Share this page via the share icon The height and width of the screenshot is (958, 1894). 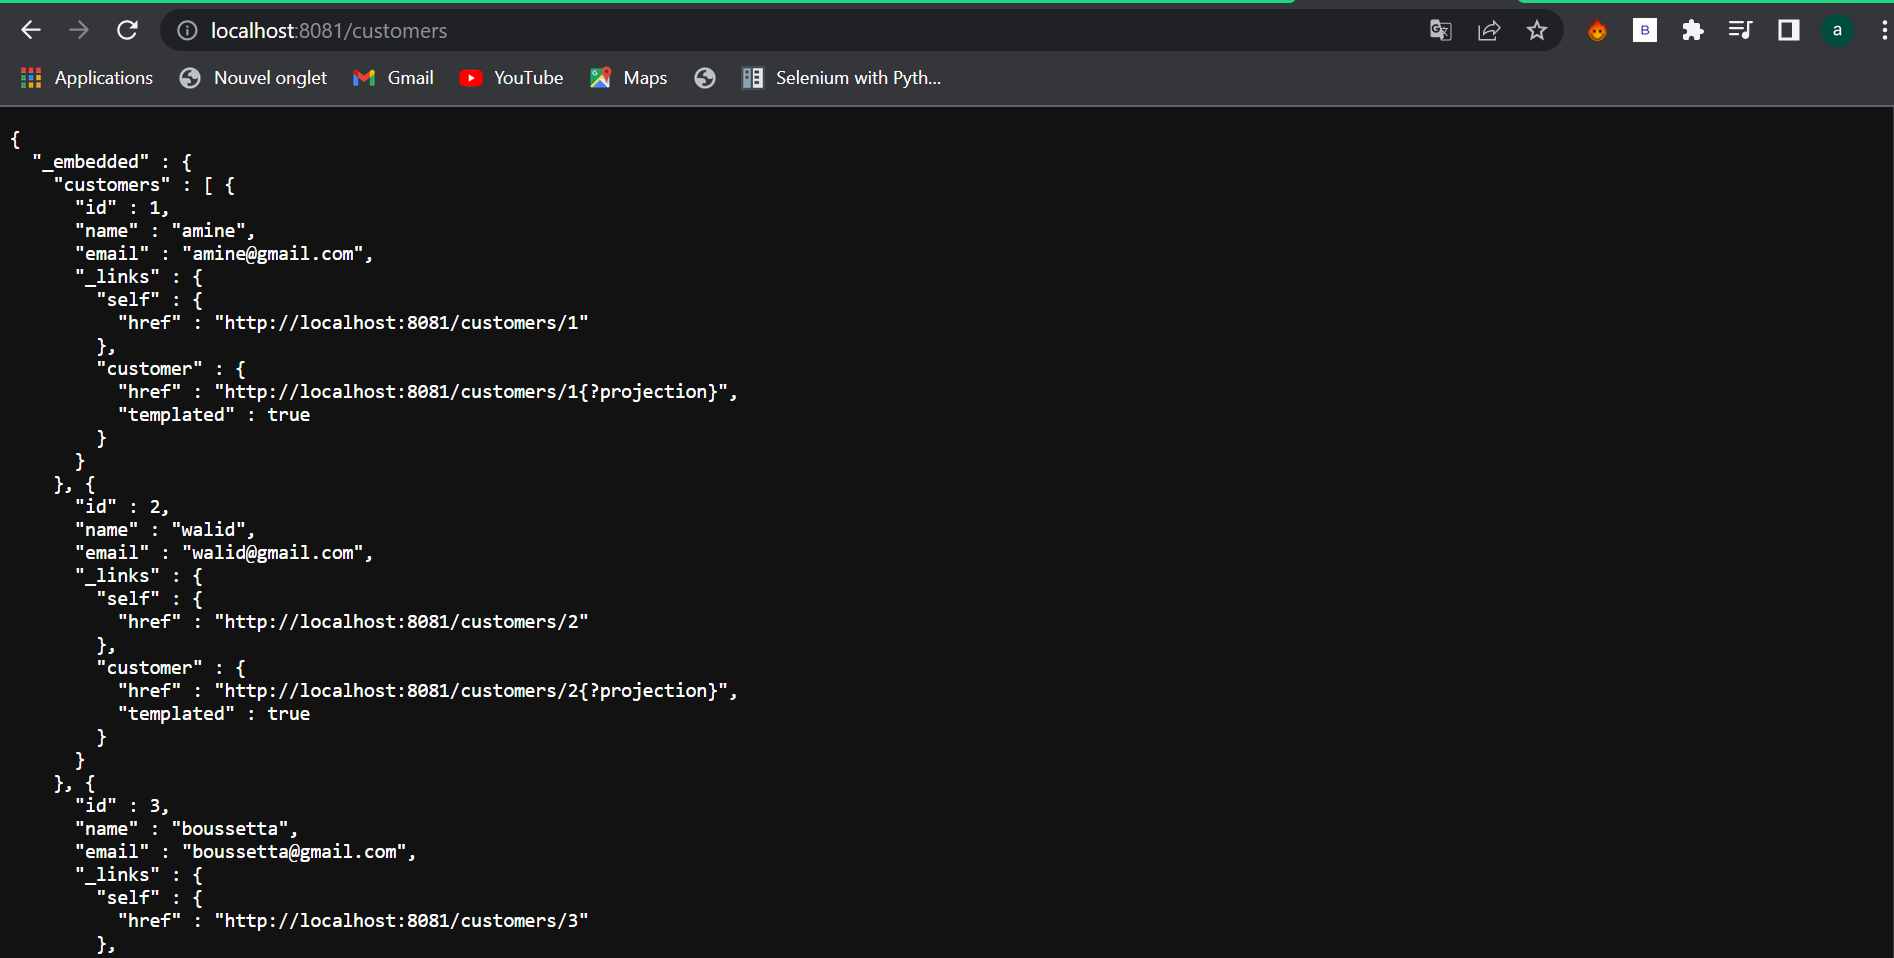[1489, 30]
